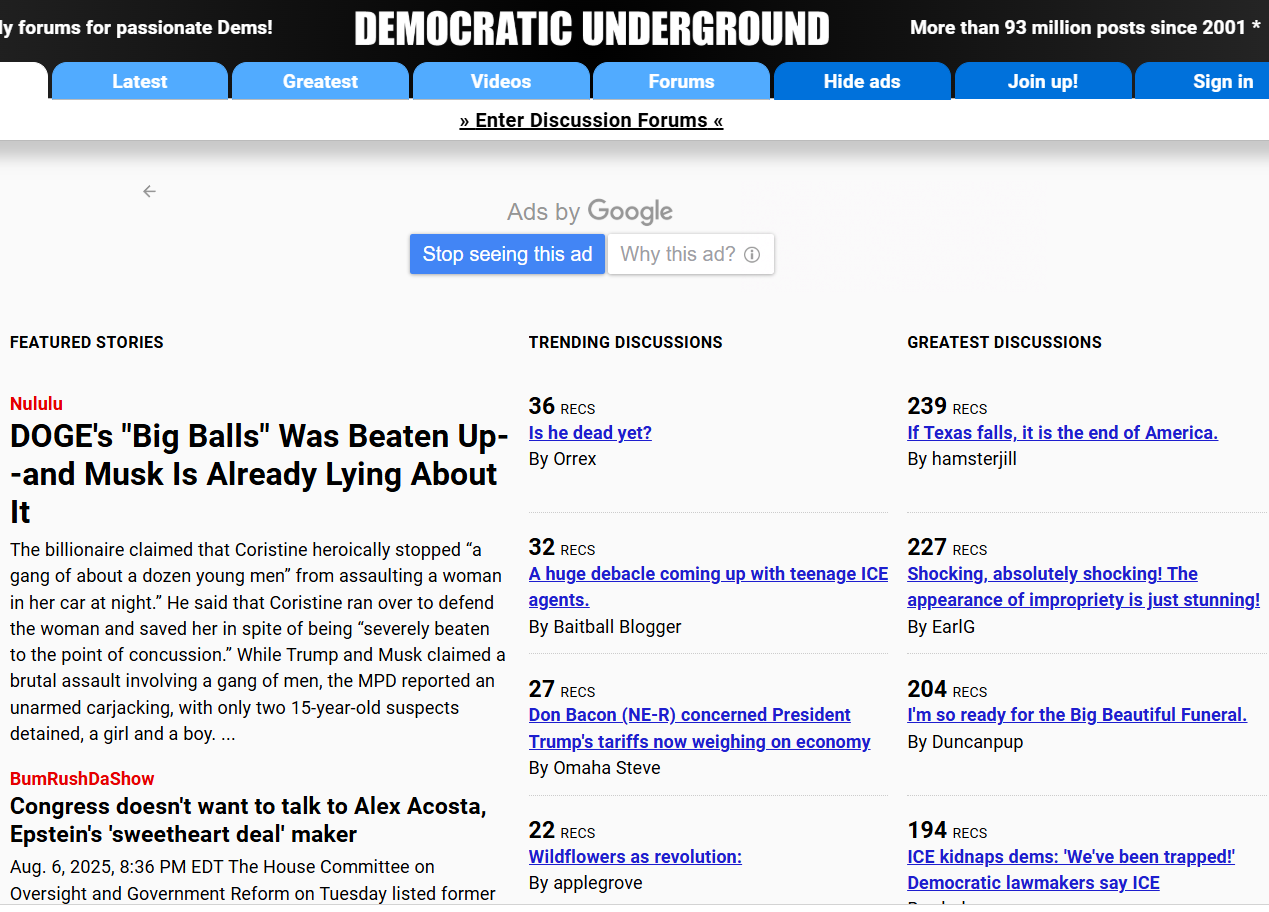Click the 'By EarlG' author text
Screen dimensions: 1269x912
point(941,627)
